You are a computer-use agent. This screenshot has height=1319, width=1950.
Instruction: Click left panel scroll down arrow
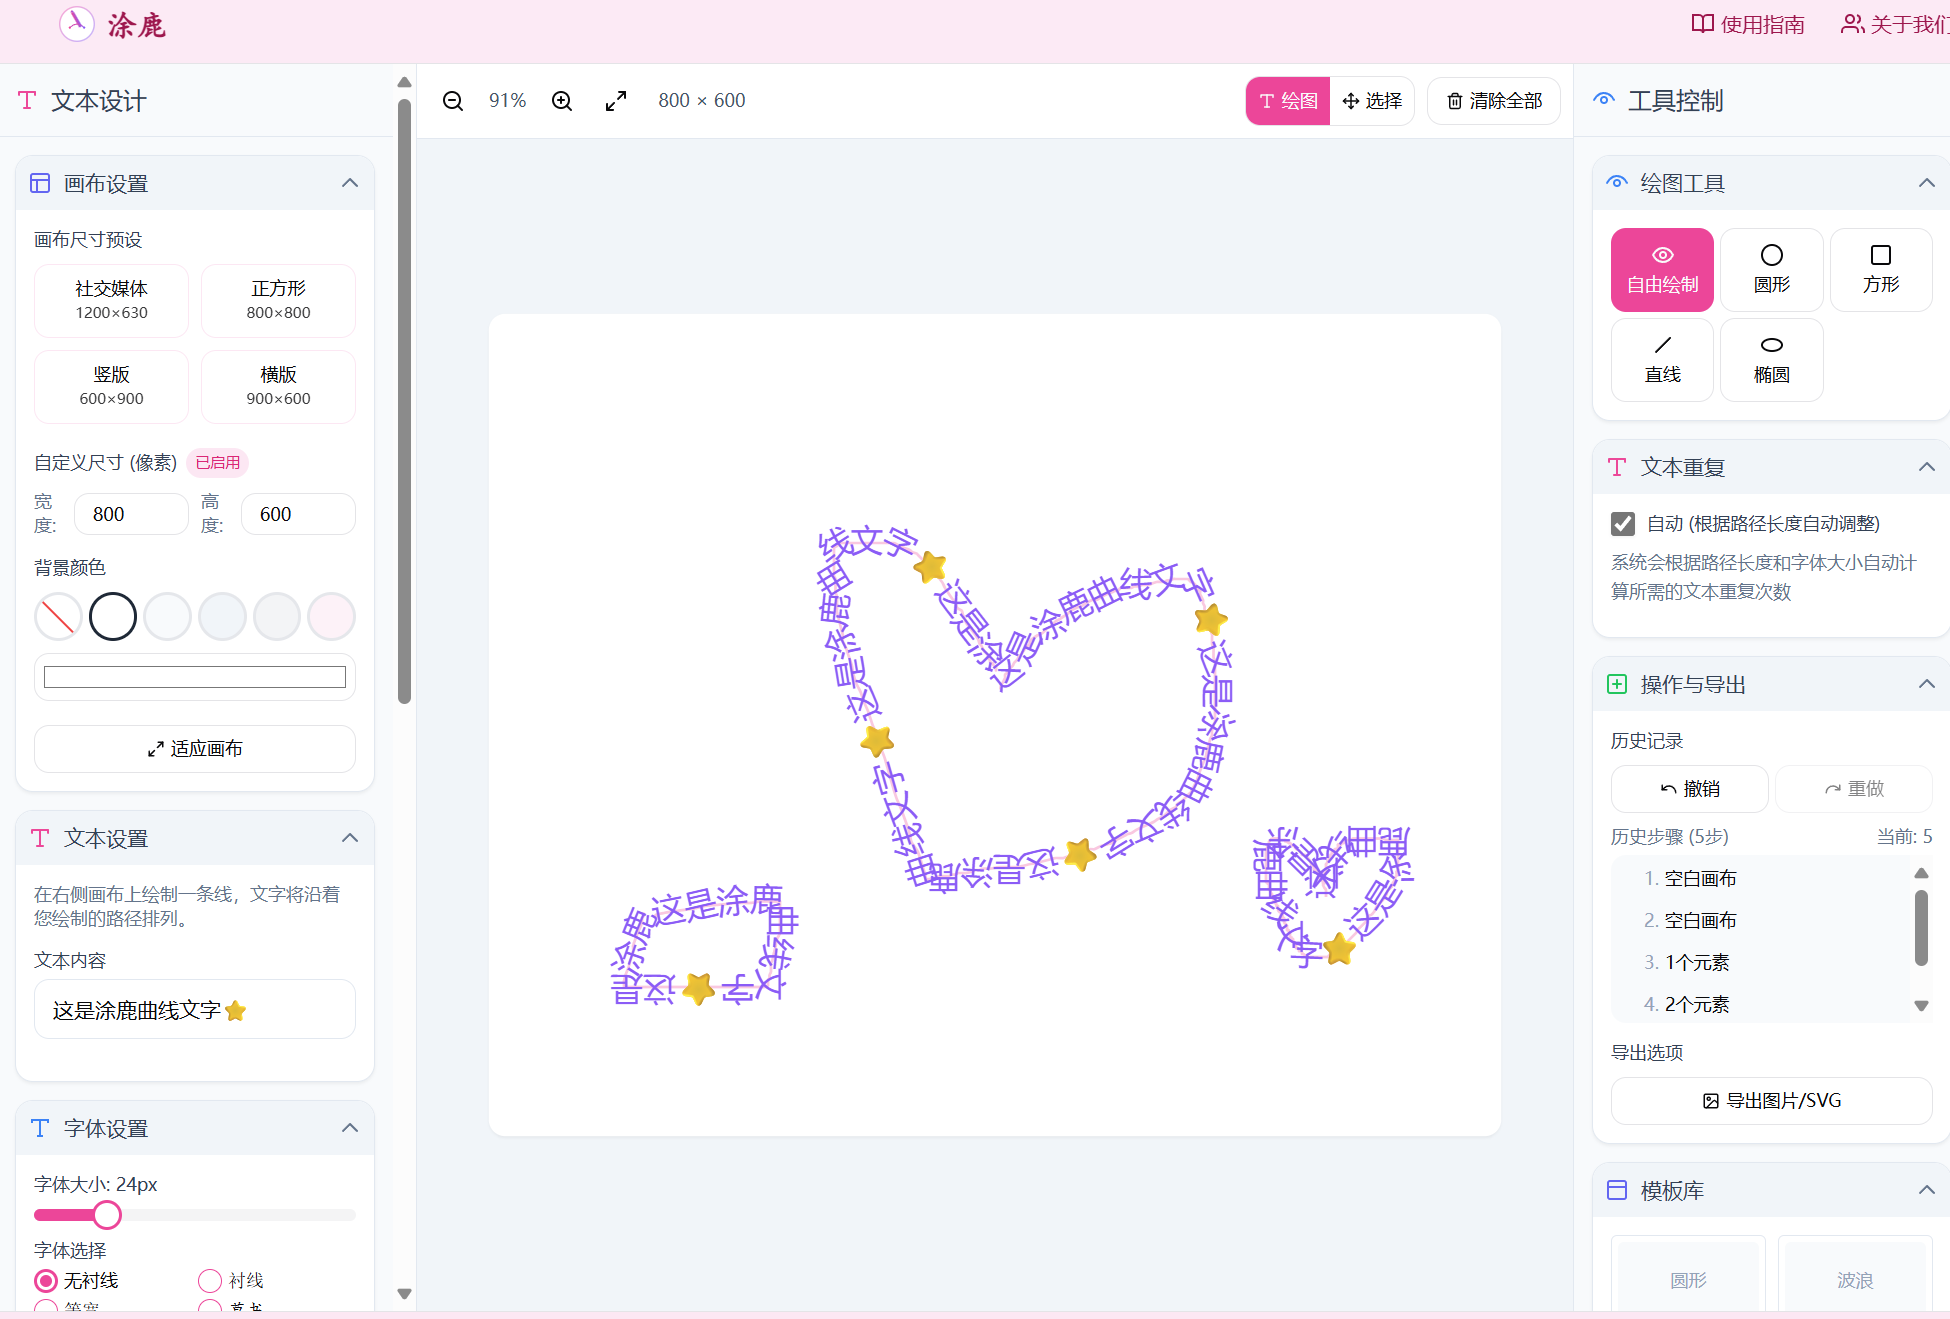pos(404,1293)
